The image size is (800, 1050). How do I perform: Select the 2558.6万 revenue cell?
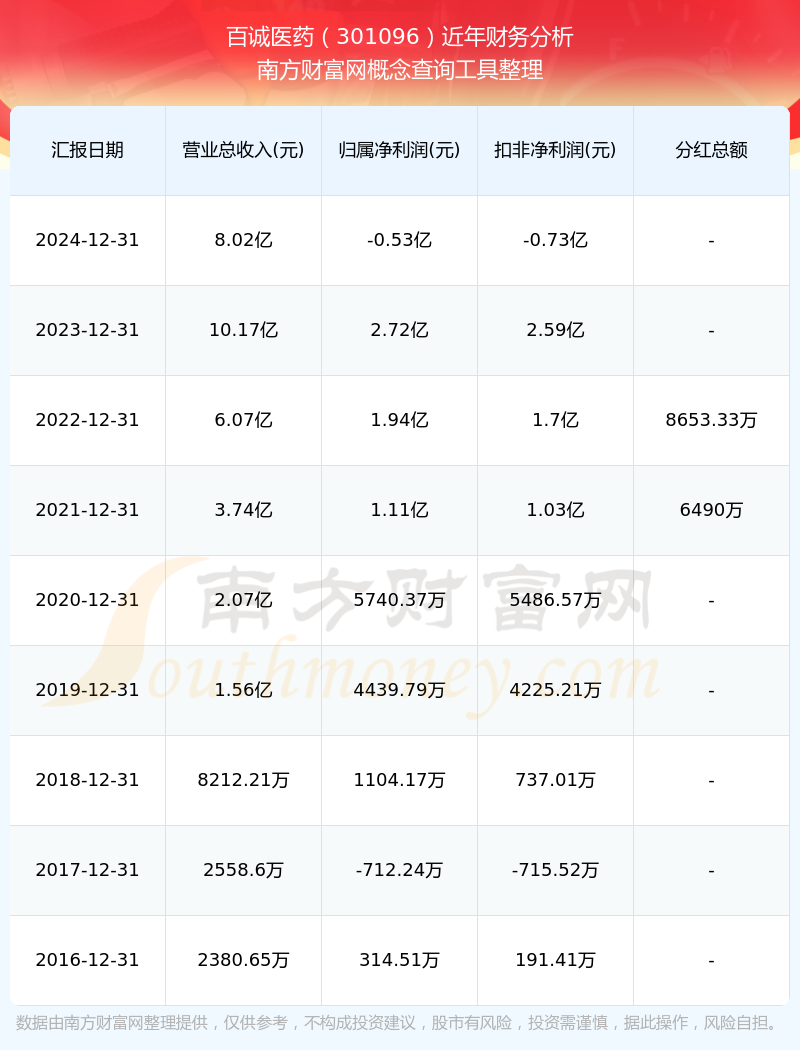click(244, 871)
